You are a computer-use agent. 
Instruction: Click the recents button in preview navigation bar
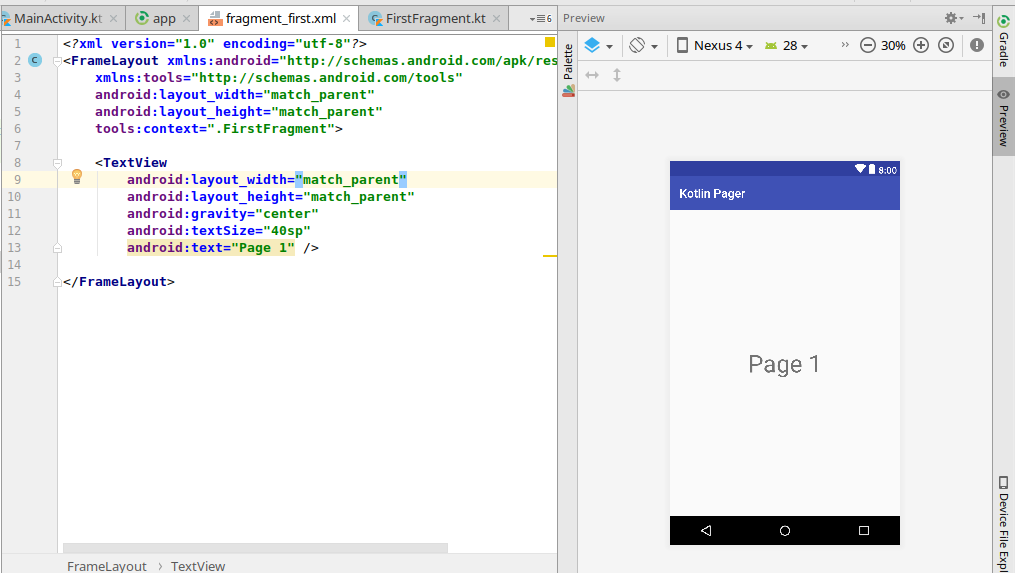click(864, 530)
